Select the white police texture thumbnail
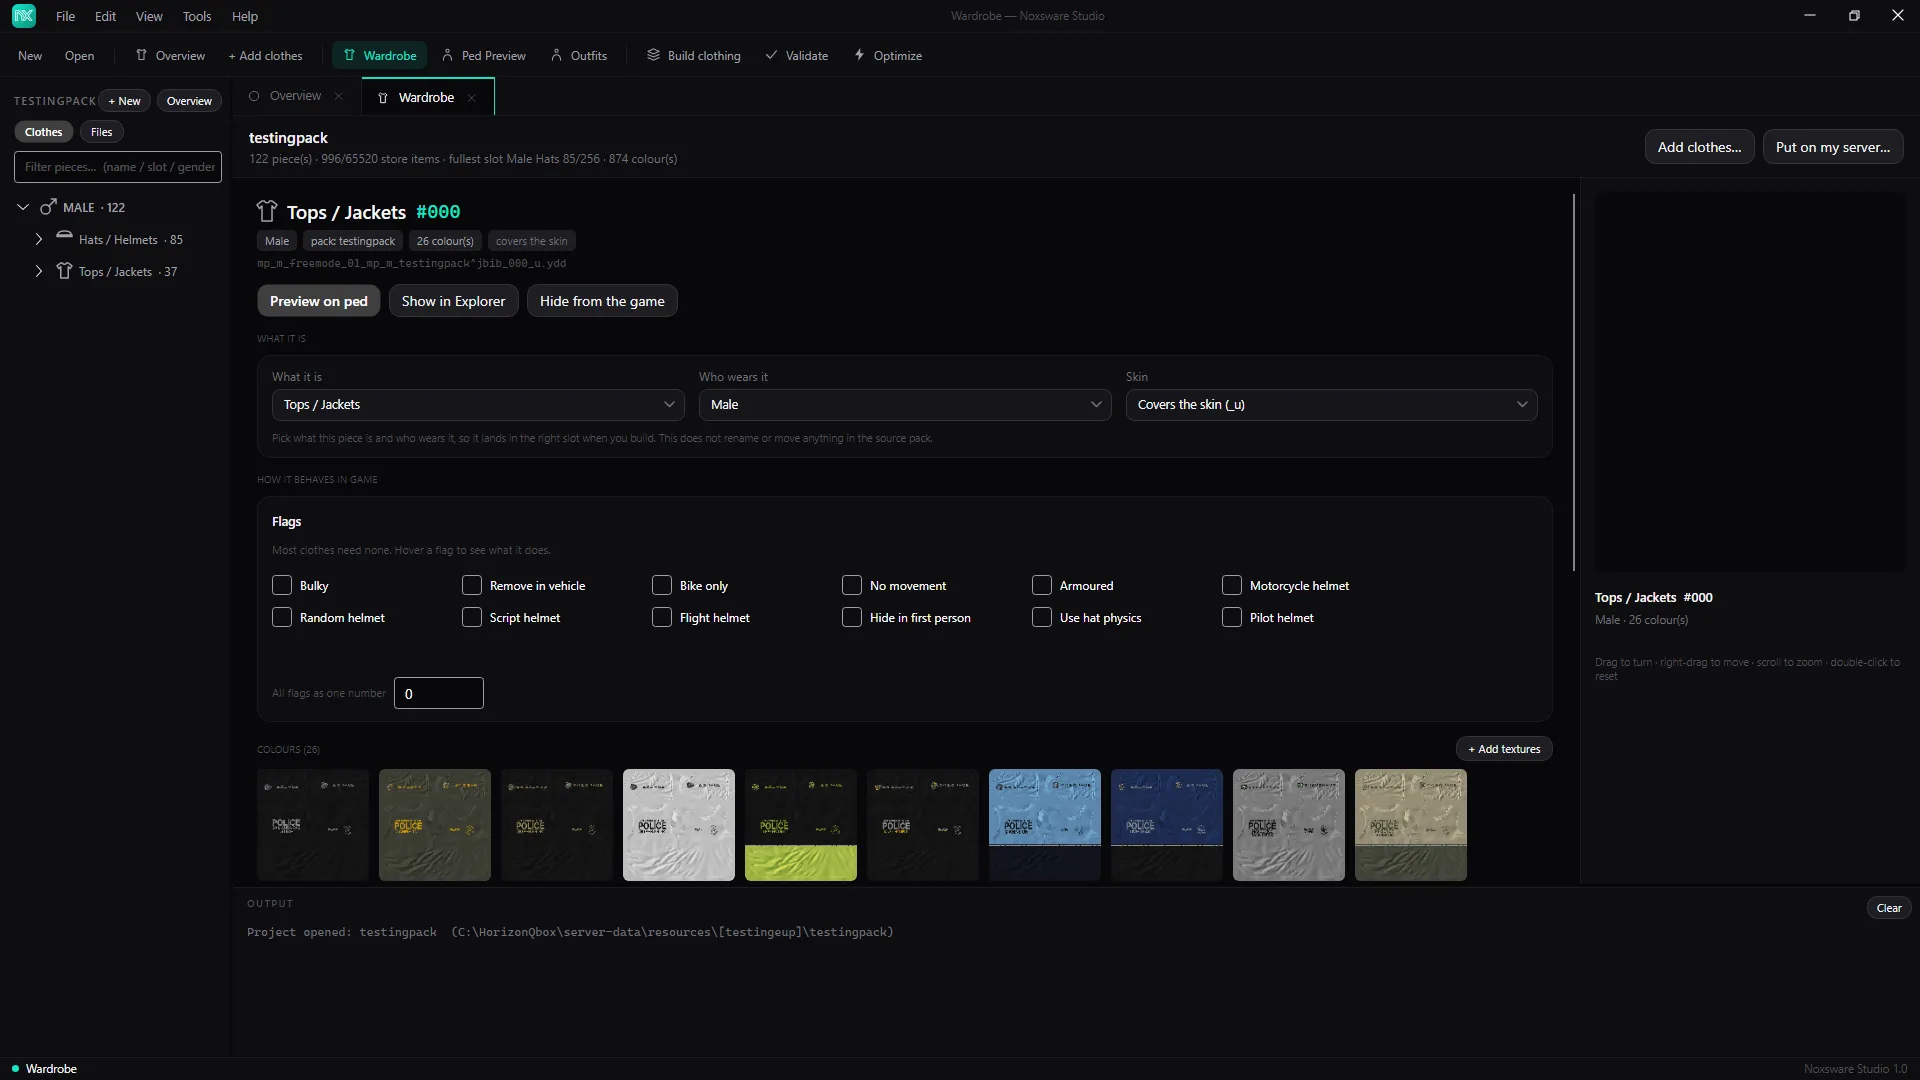Viewport: 1920px width, 1080px height. (679, 825)
